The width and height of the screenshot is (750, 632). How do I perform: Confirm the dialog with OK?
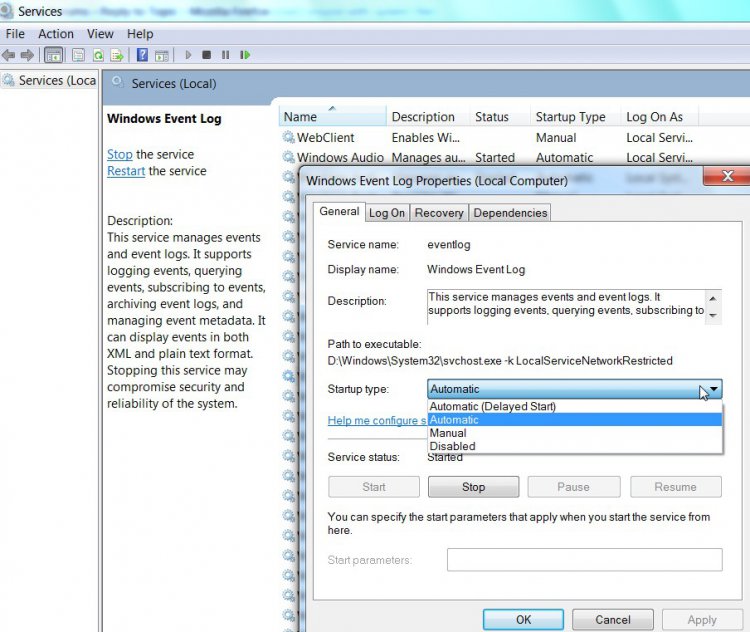pyautogui.click(x=523, y=620)
